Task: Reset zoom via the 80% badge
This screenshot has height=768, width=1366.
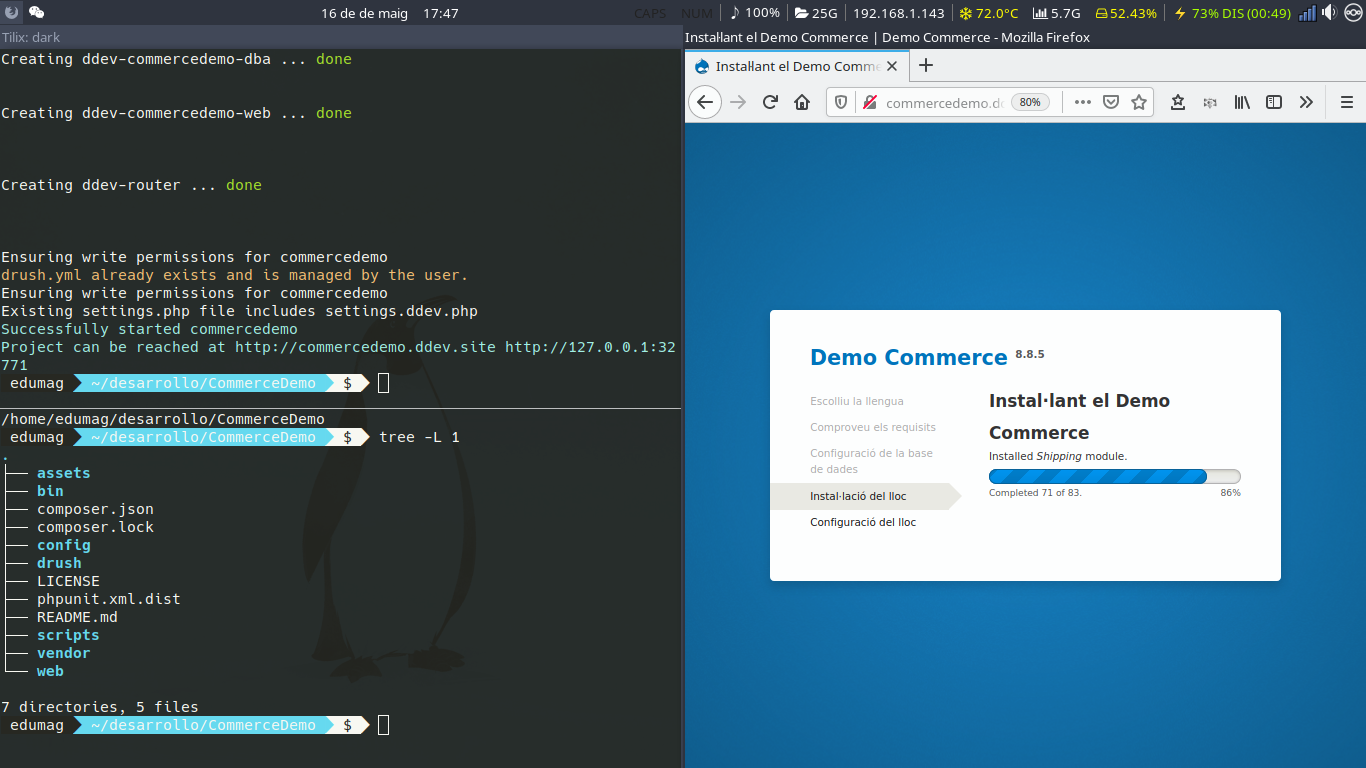Action: [1030, 102]
